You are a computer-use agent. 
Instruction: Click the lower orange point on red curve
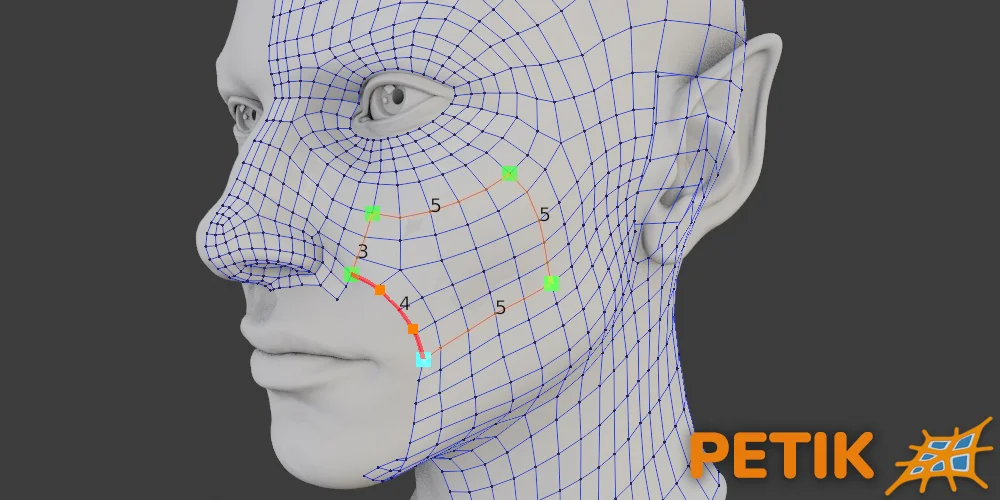point(412,328)
